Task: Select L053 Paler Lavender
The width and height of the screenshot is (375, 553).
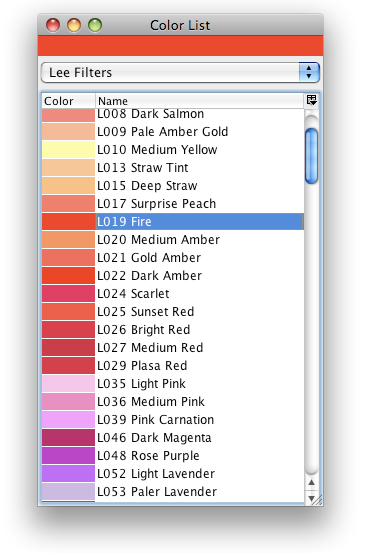Action: (173, 491)
